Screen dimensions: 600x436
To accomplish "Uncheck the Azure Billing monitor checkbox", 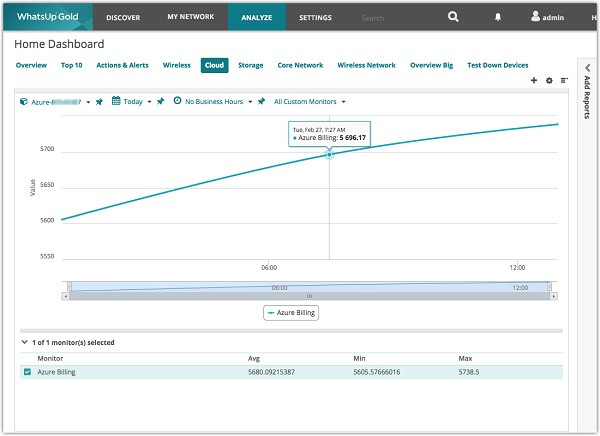I will (27, 372).
